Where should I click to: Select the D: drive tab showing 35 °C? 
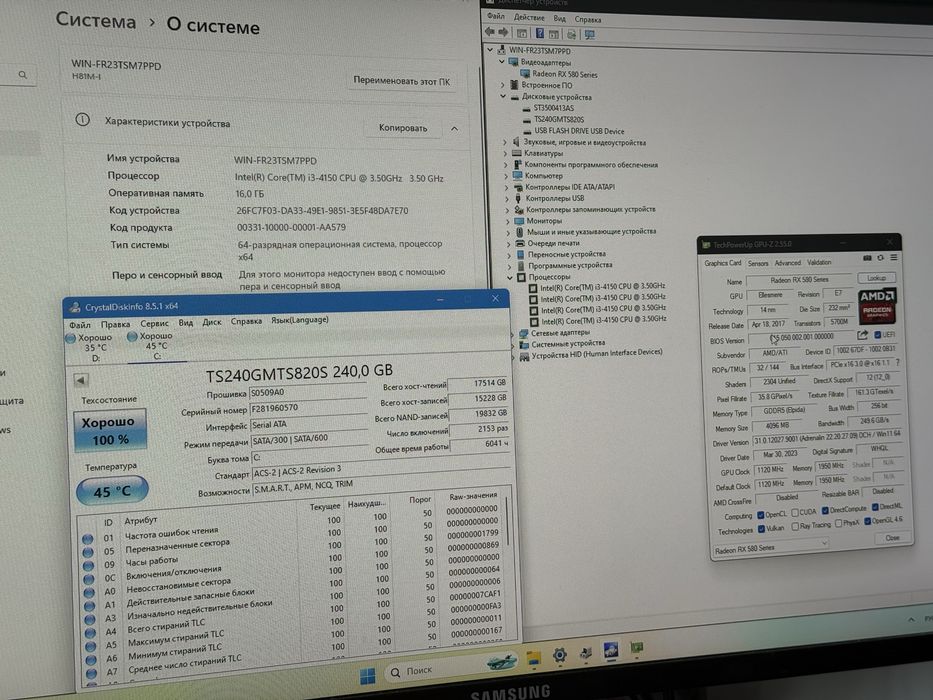click(x=92, y=347)
